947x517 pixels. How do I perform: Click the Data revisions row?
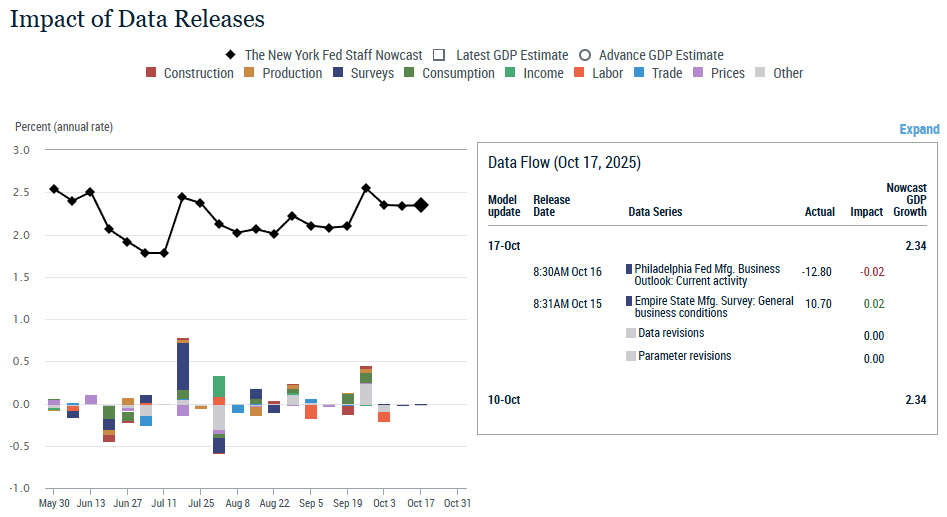[x=671, y=334]
